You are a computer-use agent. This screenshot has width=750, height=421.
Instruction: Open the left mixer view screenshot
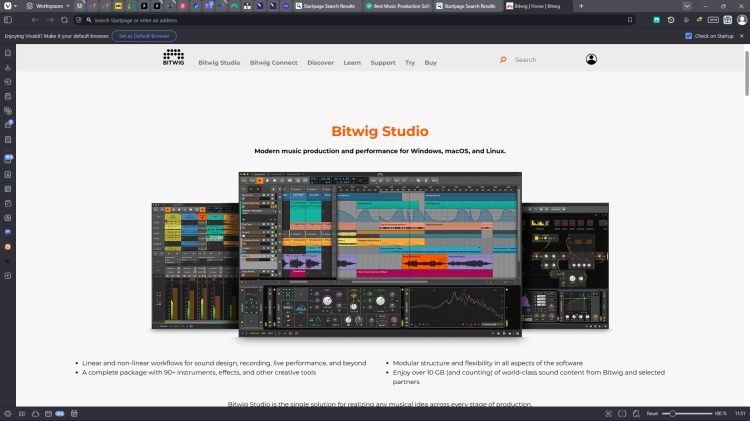point(195,266)
